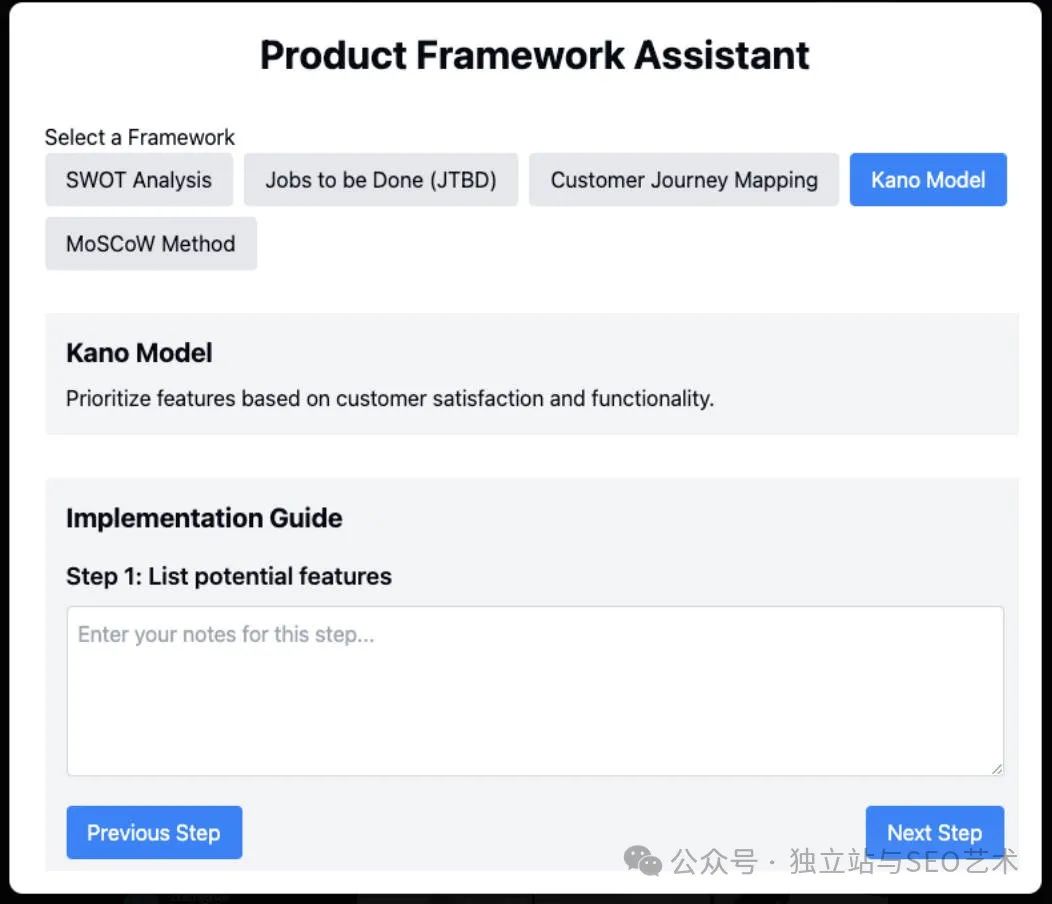Screen dimensions: 1052x904
Task: Go to the Next Step
Action: [x=934, y=832]
